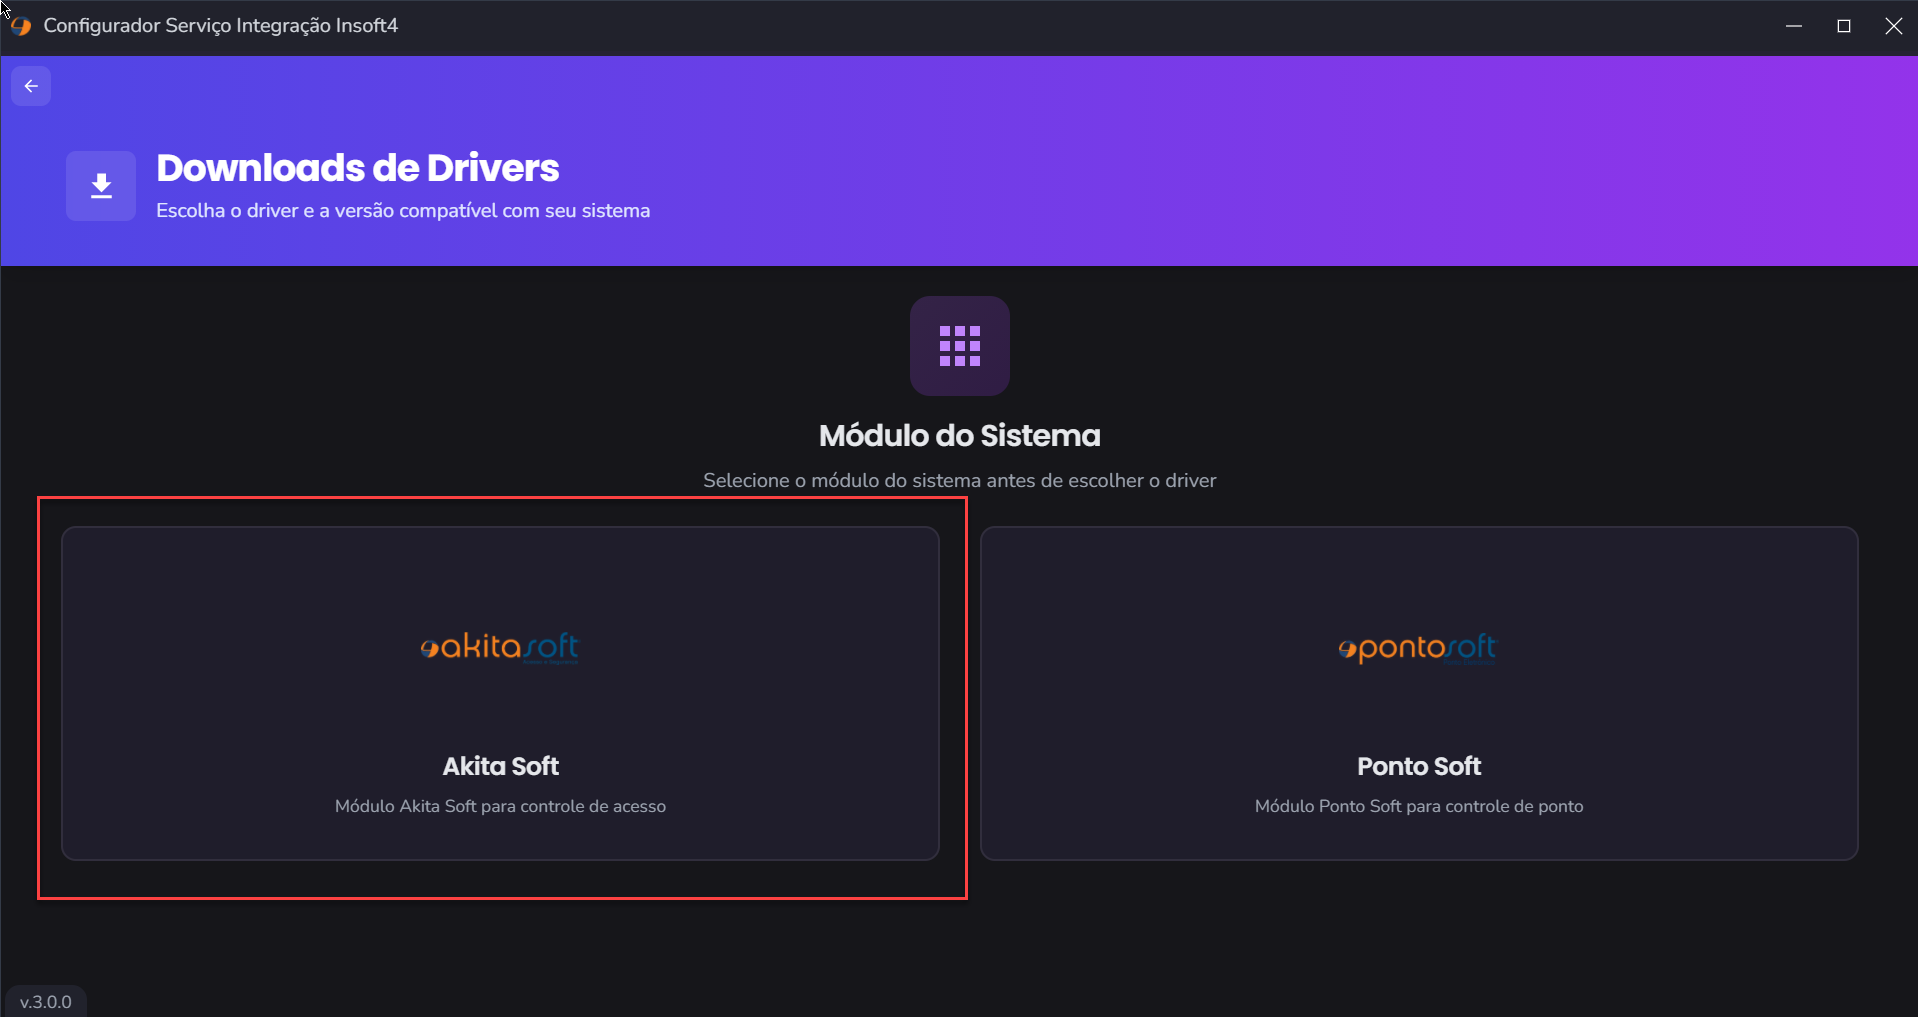Click the window title 'Configurador Serviço Integração Insoft4'
The image size is (1918, 1017).
click(220, 26)
